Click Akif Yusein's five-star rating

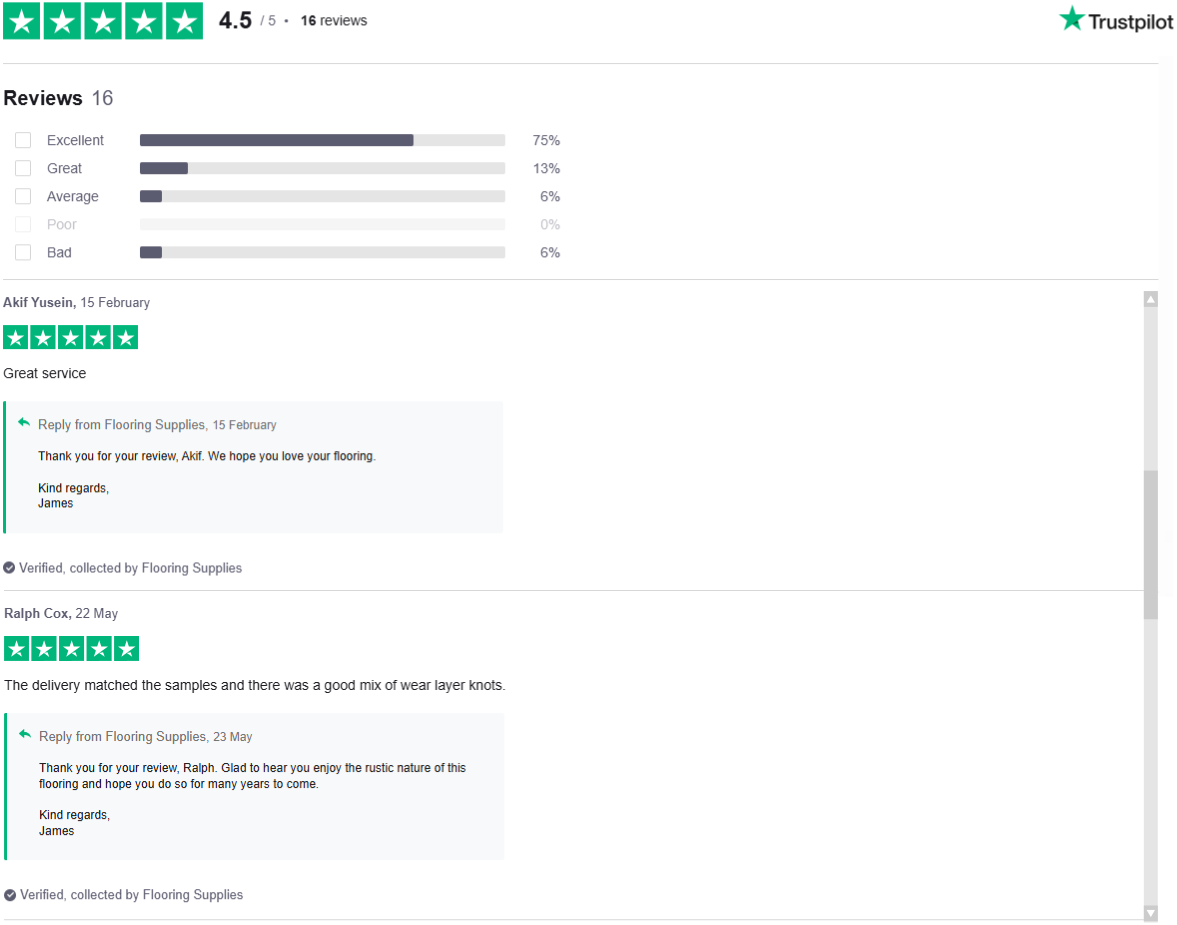tap(70, 338)
